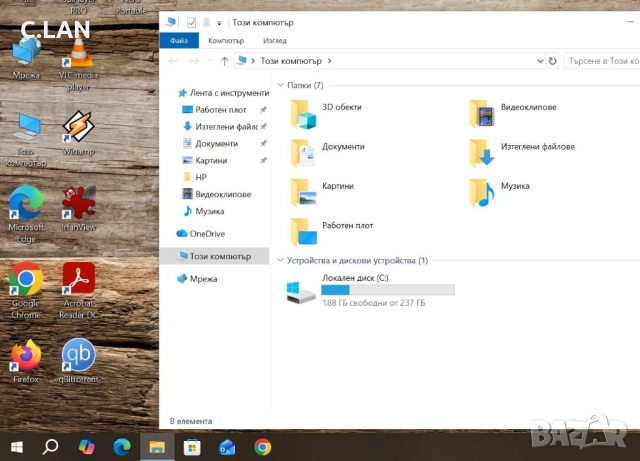Select Музика in navigation pane

[x=204, y=211]
